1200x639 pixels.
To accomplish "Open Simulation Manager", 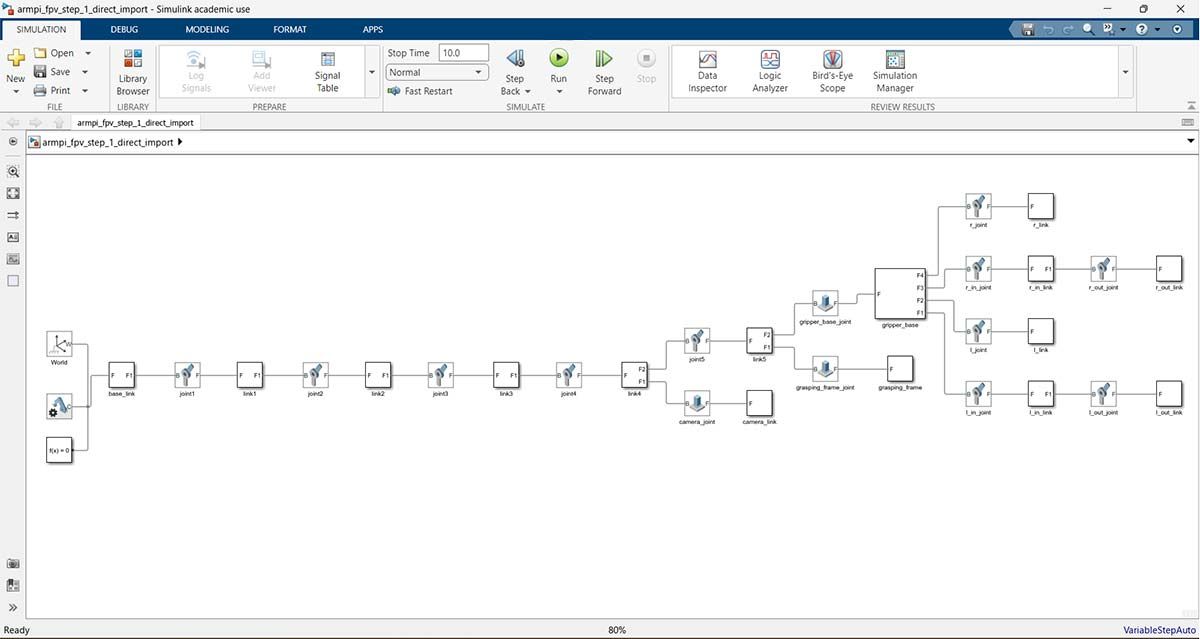I will point(894,70).
